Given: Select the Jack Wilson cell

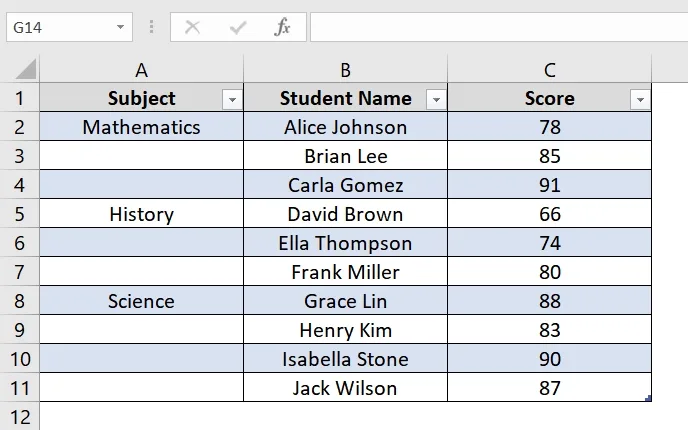Looking at the screenshot, I should click(x=345, y=387).
